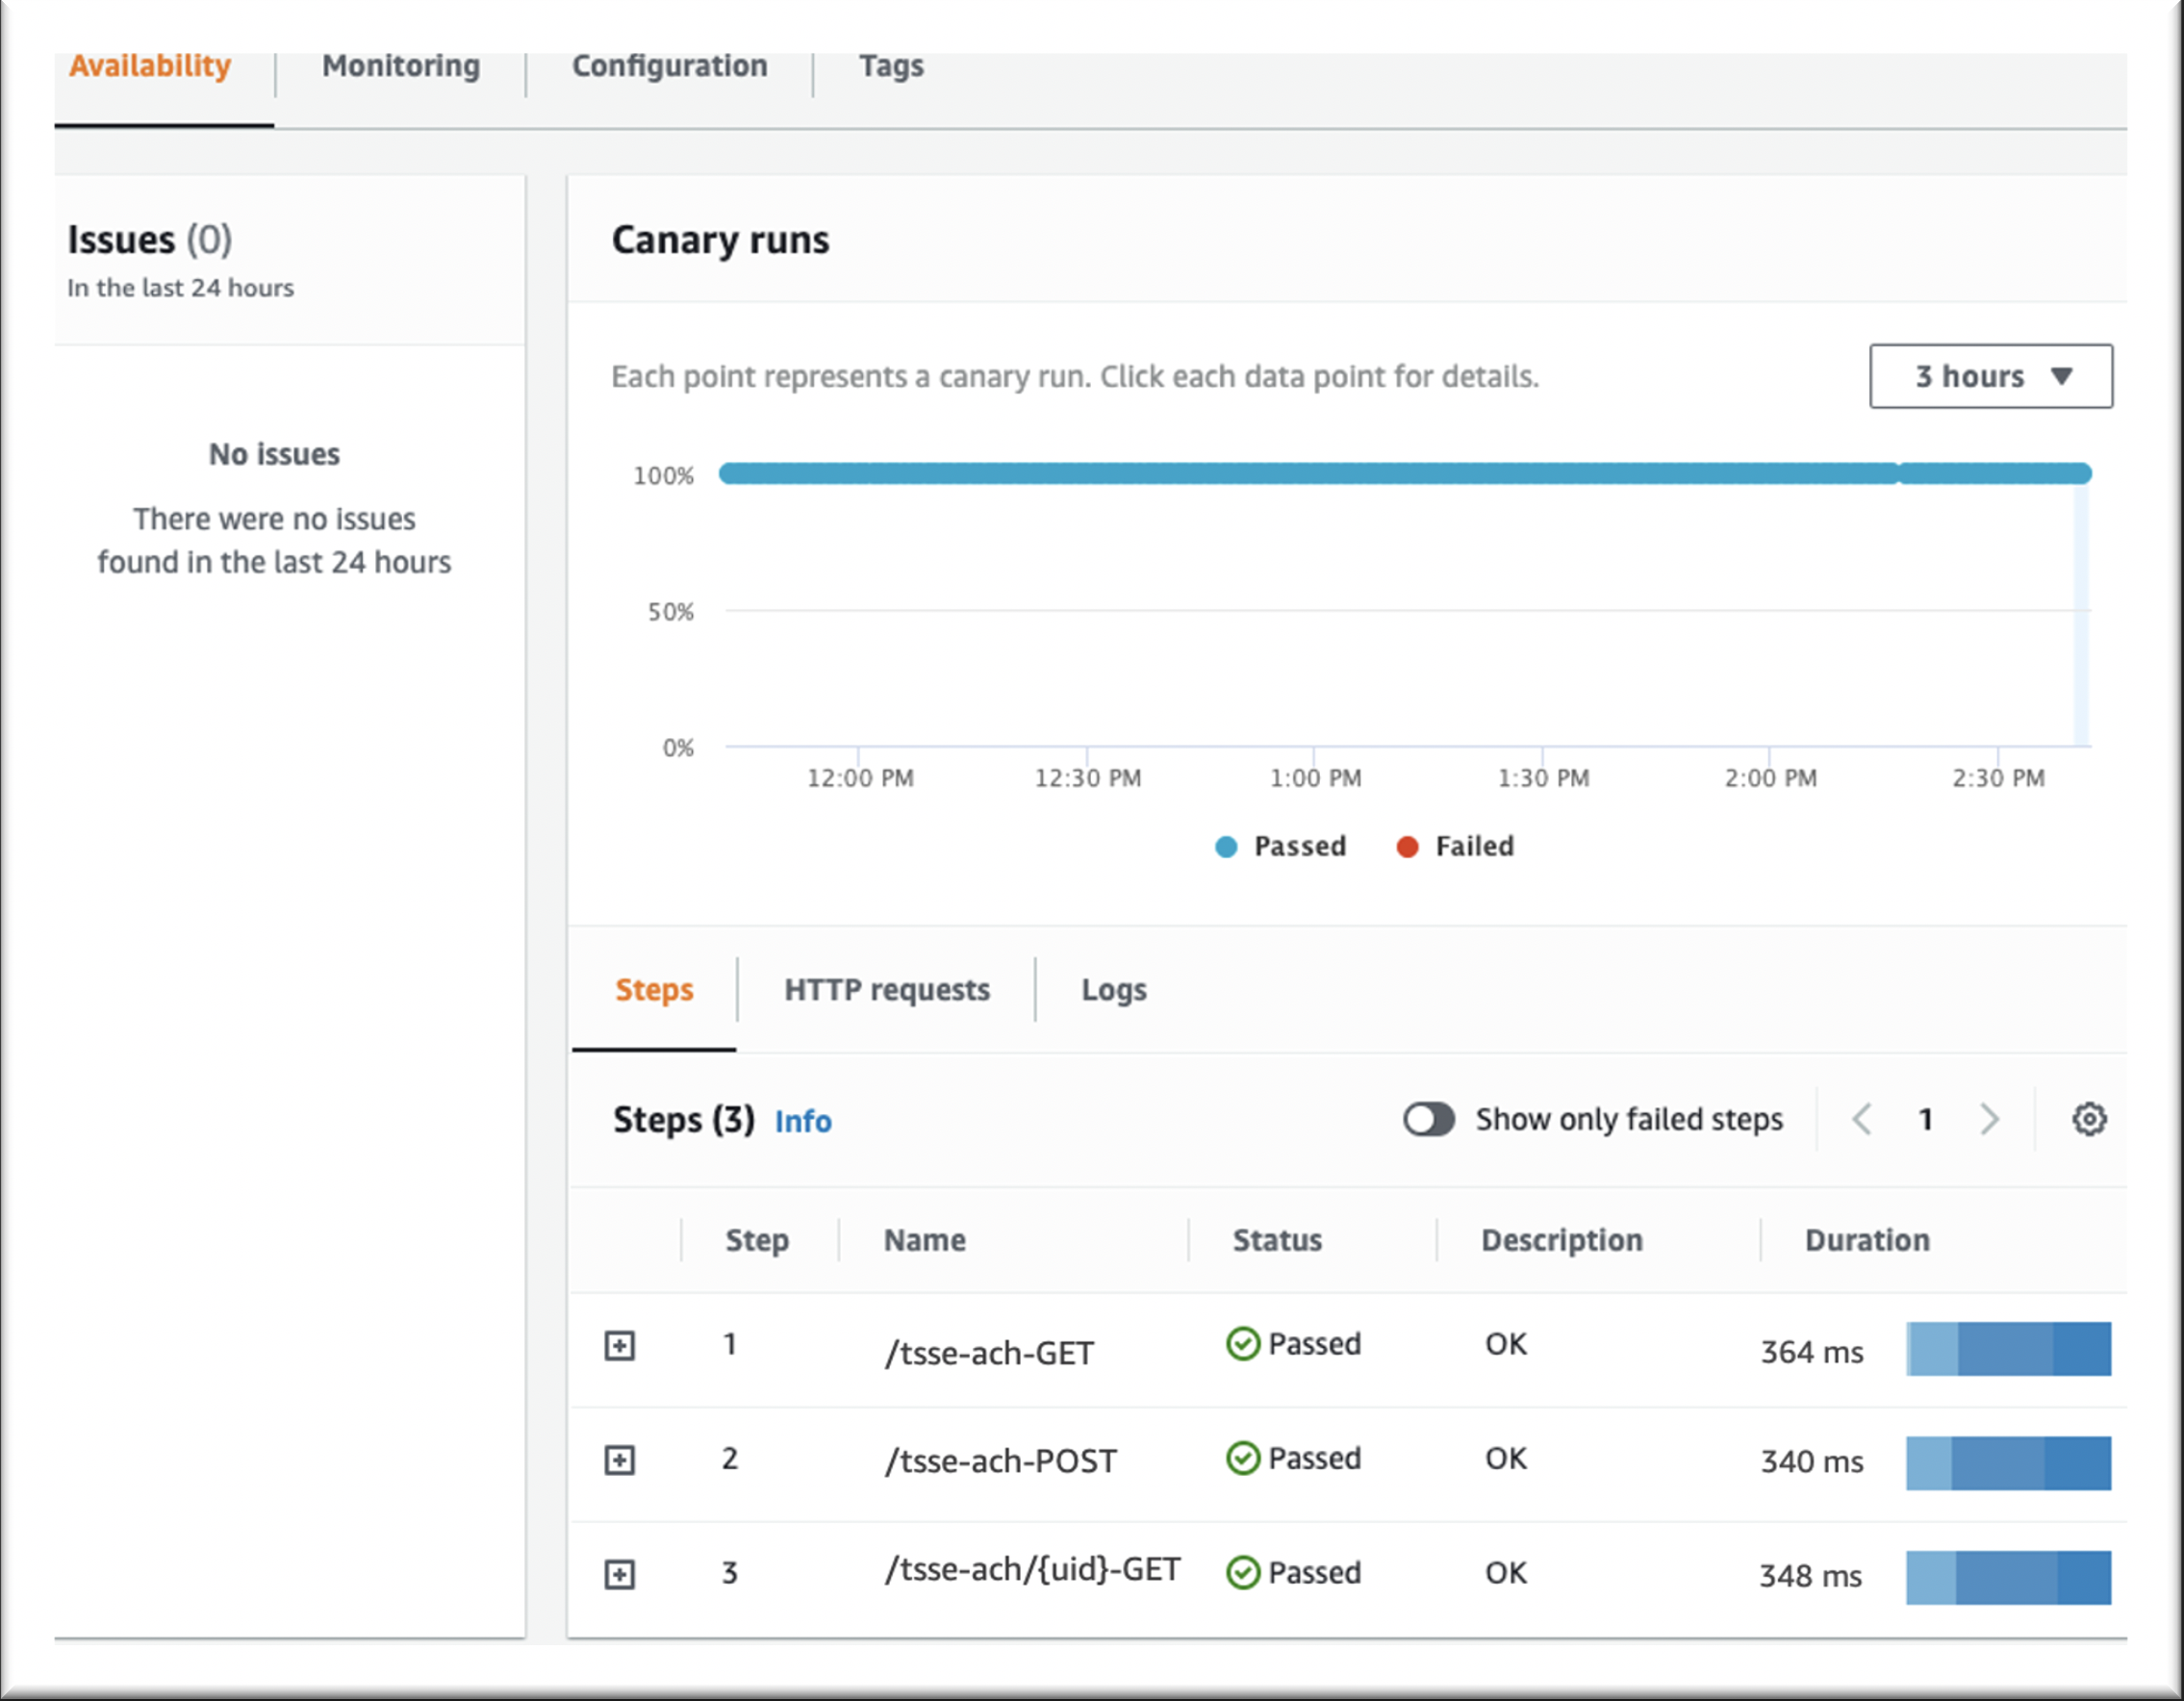
Task: Open the Logs tab
Action: pos(1113,989)
